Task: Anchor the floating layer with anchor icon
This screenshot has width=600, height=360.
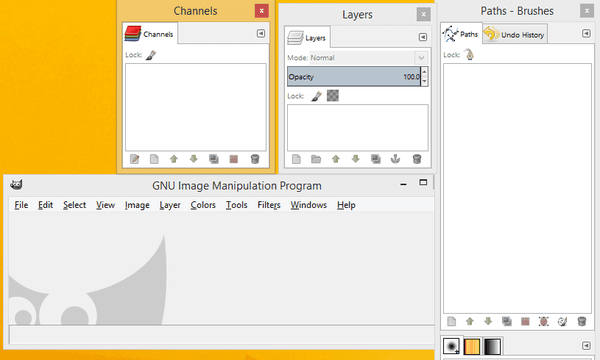Action: tap(395, 159)
